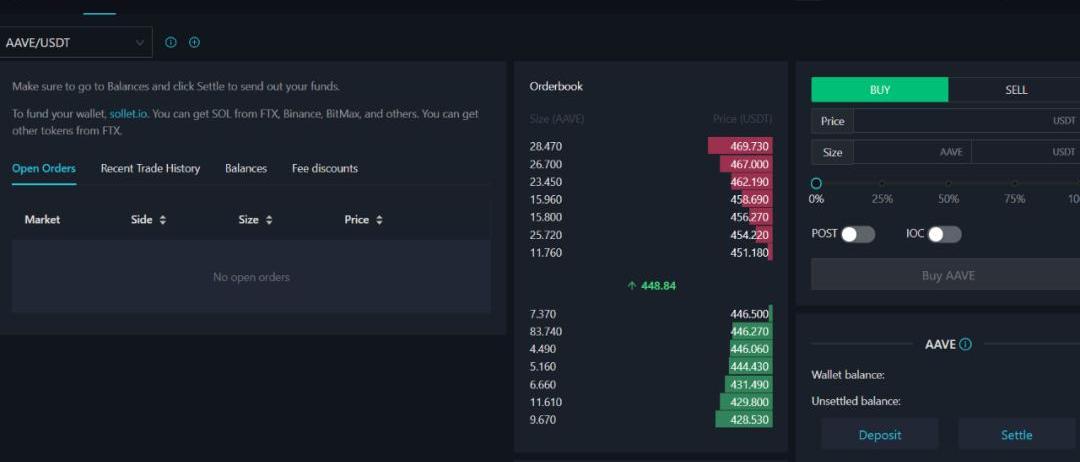The height and width of the screenshot is (462, 1080).
Task: Open the Balances tab
Action: click(x=246, y=168)
